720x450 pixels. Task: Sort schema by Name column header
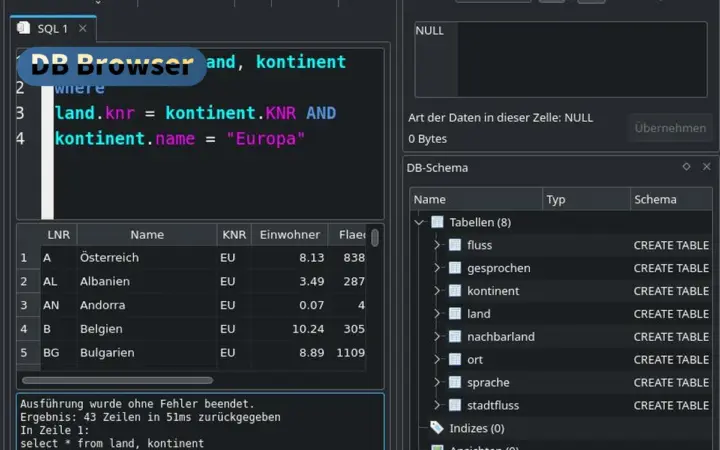pyautogui.click(x=476, y=199)
